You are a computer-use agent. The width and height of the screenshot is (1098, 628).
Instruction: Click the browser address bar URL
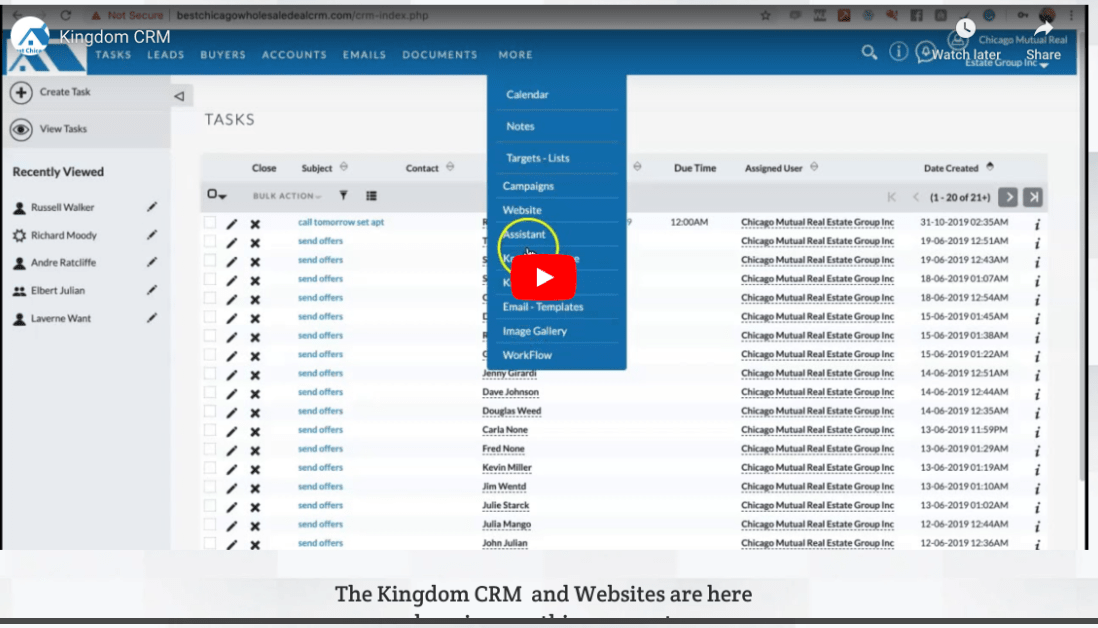303,15
